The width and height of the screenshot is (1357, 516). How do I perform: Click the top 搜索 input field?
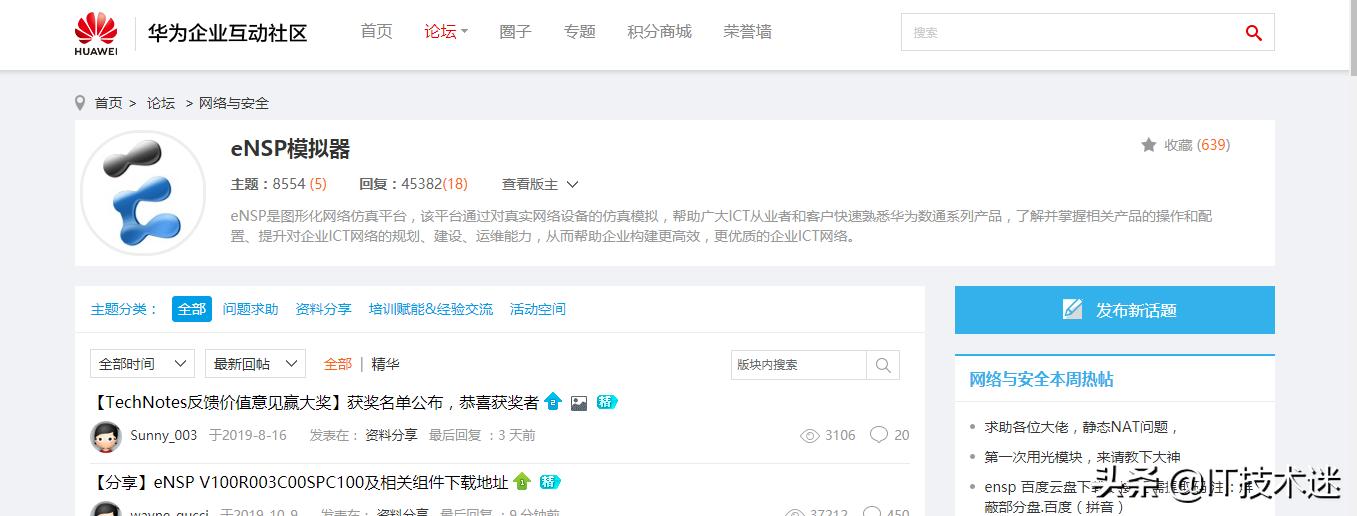tap(1067, 32)
